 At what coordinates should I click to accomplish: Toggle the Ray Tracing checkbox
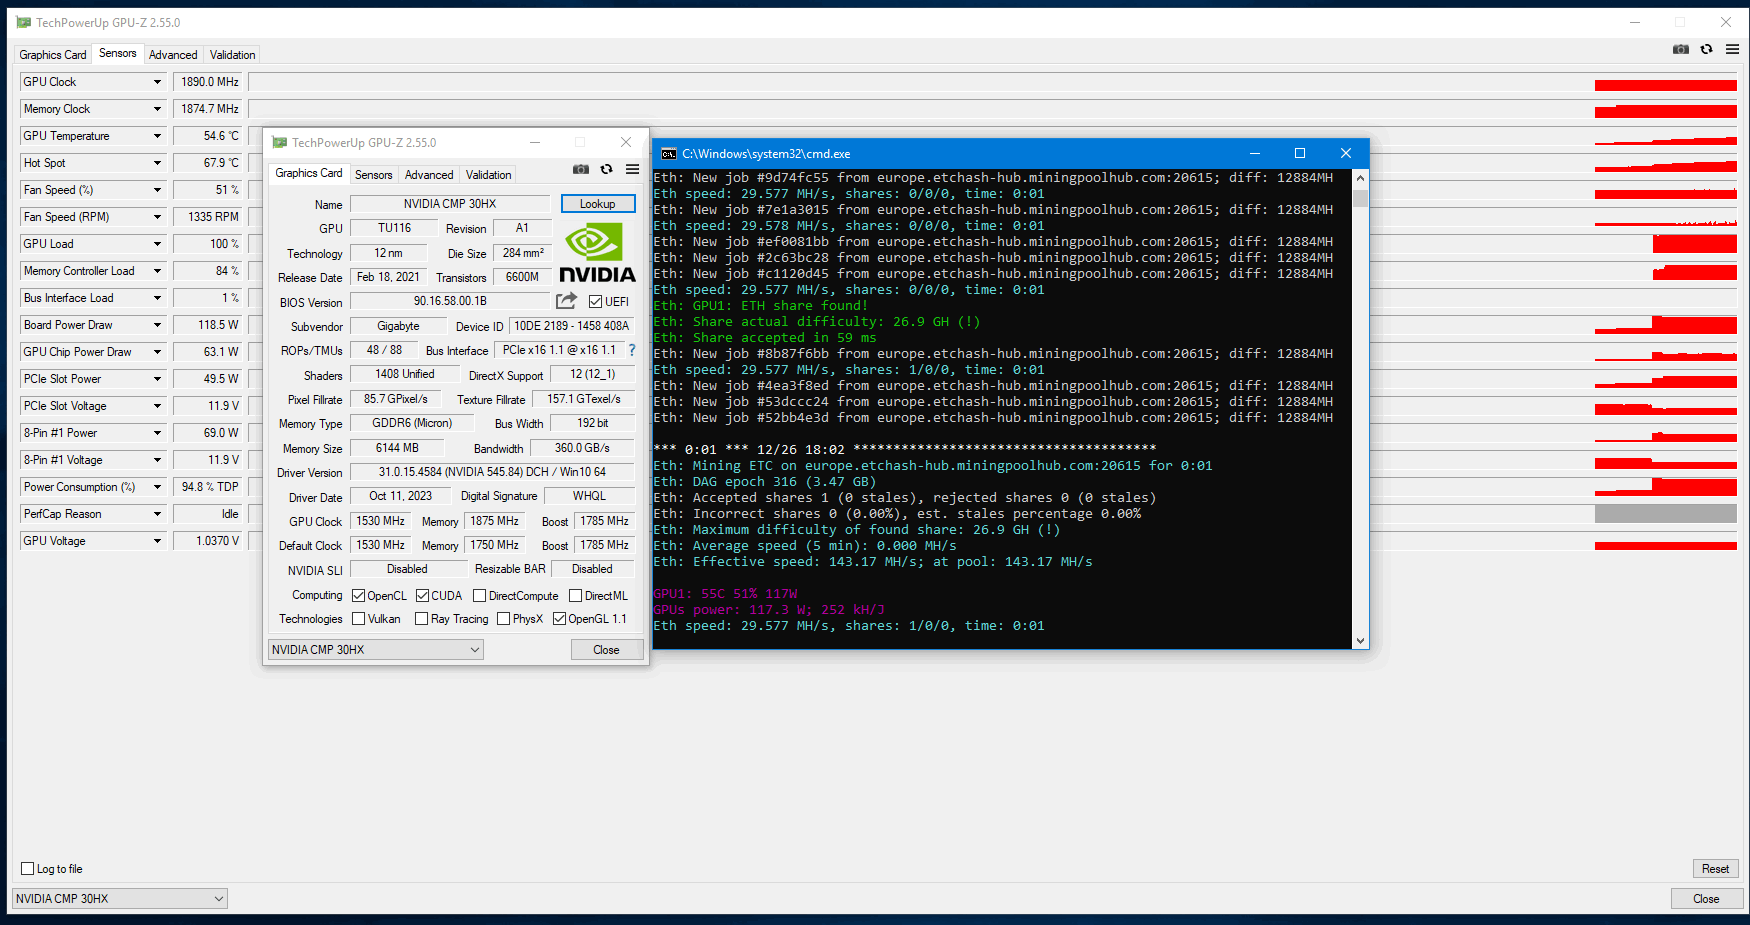(421, 619)
